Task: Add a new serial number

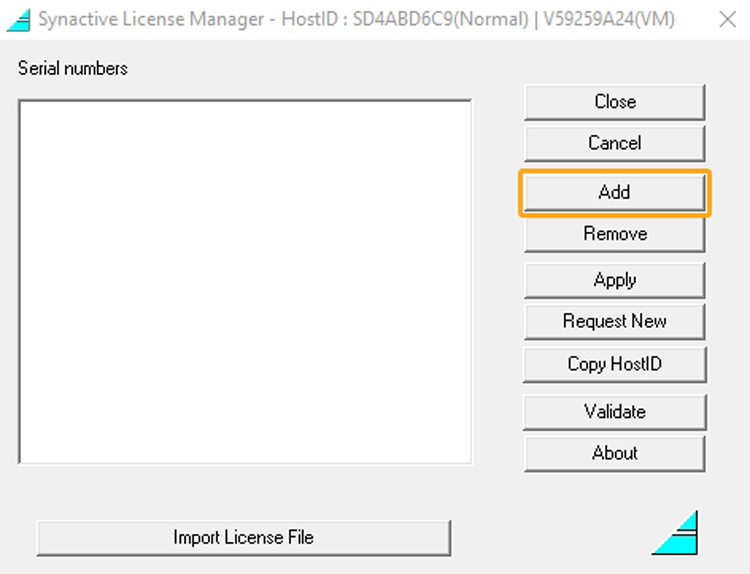Action: click(x=615, y=193)
